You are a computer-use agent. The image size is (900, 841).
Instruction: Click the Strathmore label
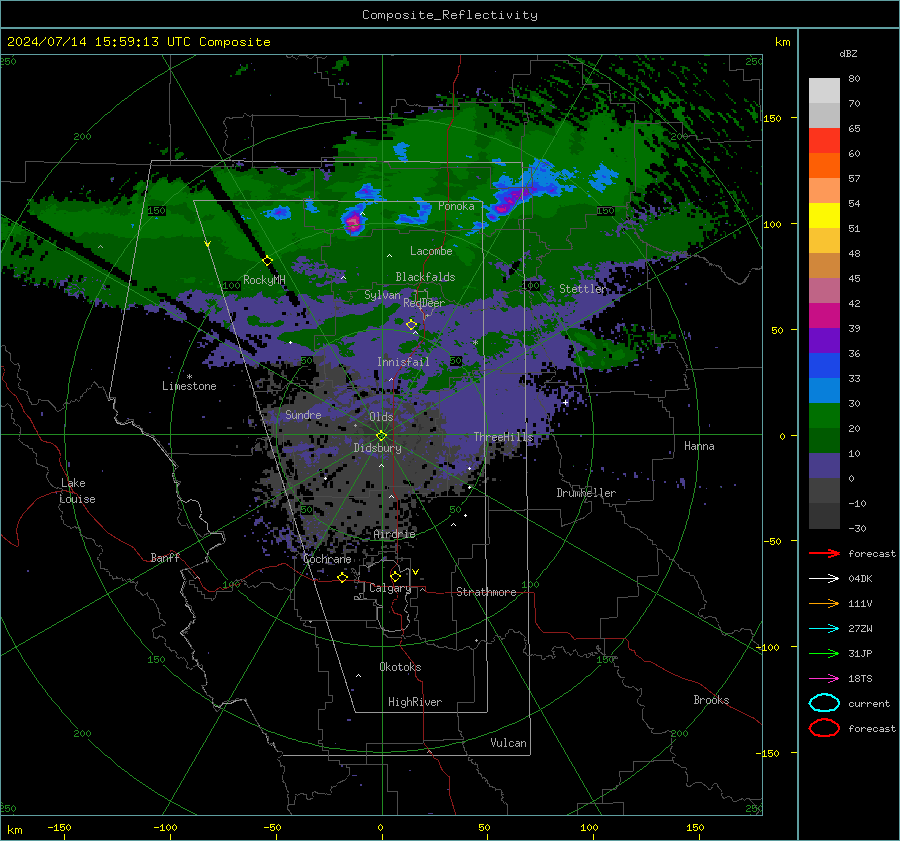486,592
